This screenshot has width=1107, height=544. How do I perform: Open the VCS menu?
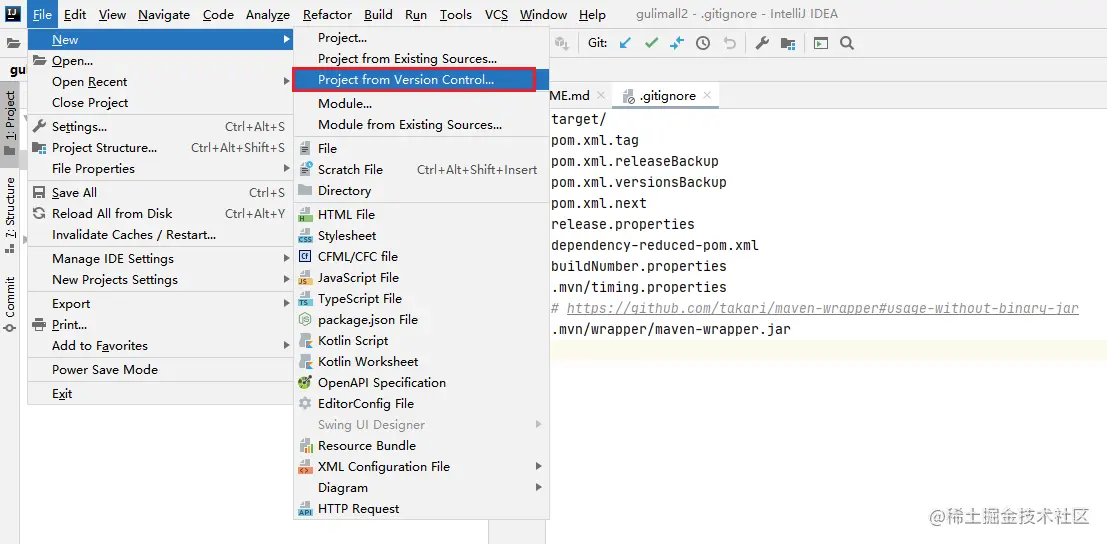point(496,15)
